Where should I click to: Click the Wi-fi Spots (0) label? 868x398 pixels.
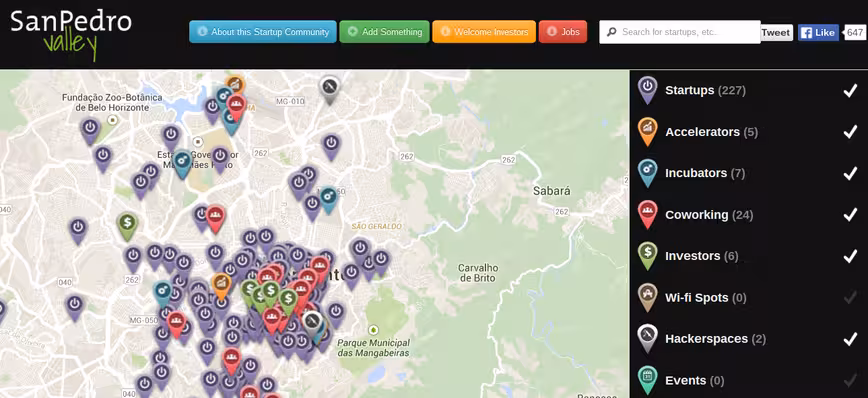pos(705,298)
